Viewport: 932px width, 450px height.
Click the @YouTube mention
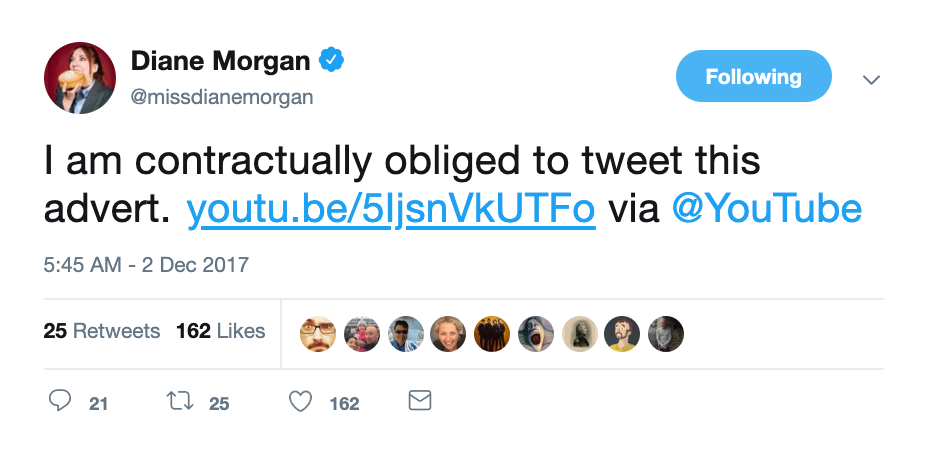pos(767,209)
